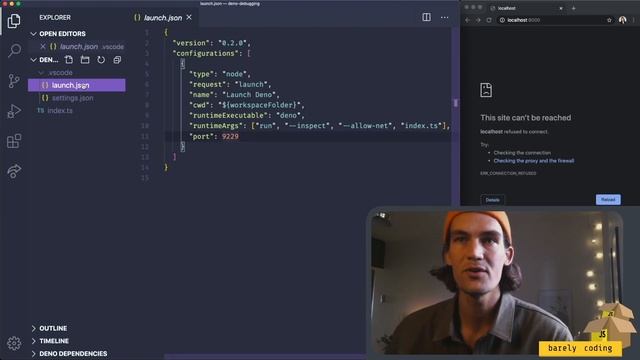Open the editor More Actions menu
Screen dimensions: 640x360
[444, 17]
